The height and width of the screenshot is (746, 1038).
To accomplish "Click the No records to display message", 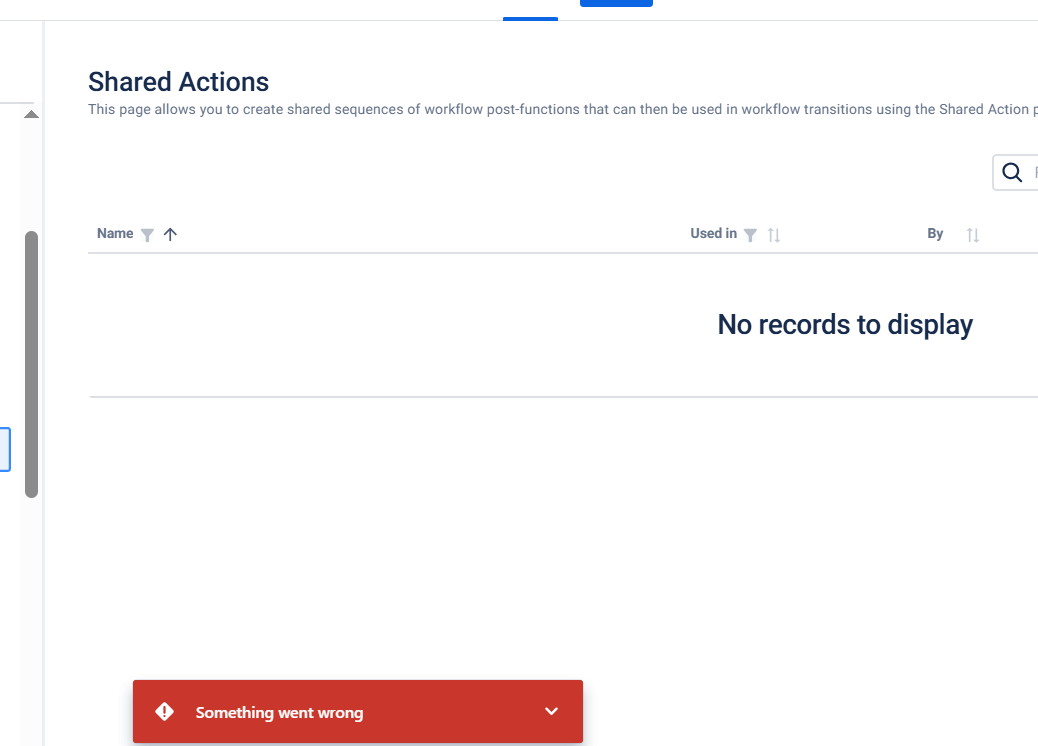I will click(845, 325).
